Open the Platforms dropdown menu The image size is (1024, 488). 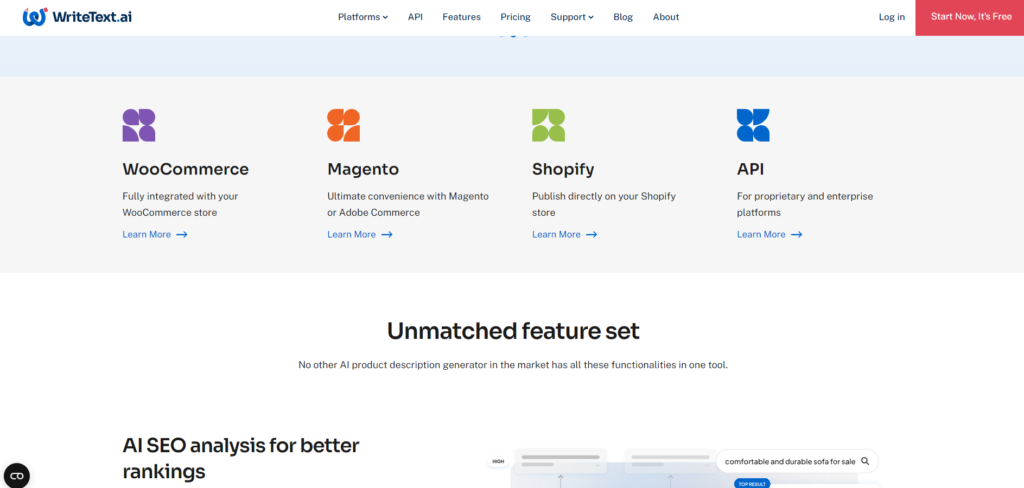(x=362, y=17)
